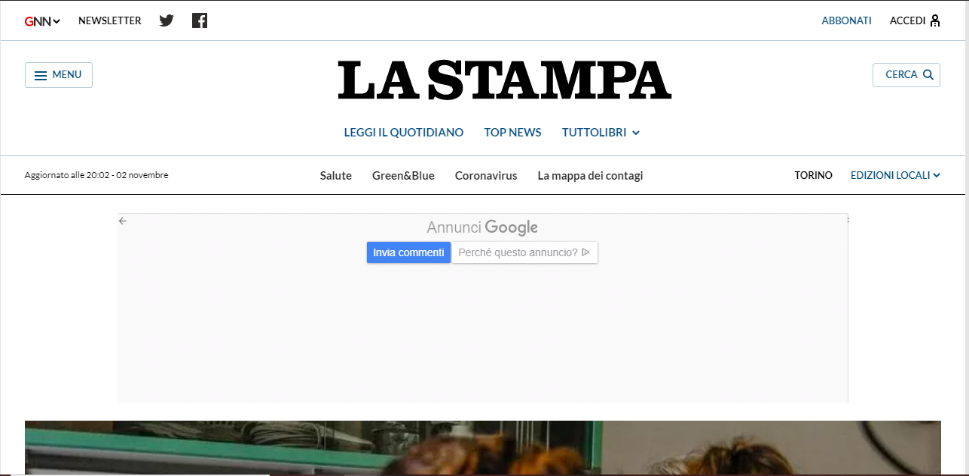Select the Coronavirus section
The image size is (969, 476).
[x=486, y=176]
